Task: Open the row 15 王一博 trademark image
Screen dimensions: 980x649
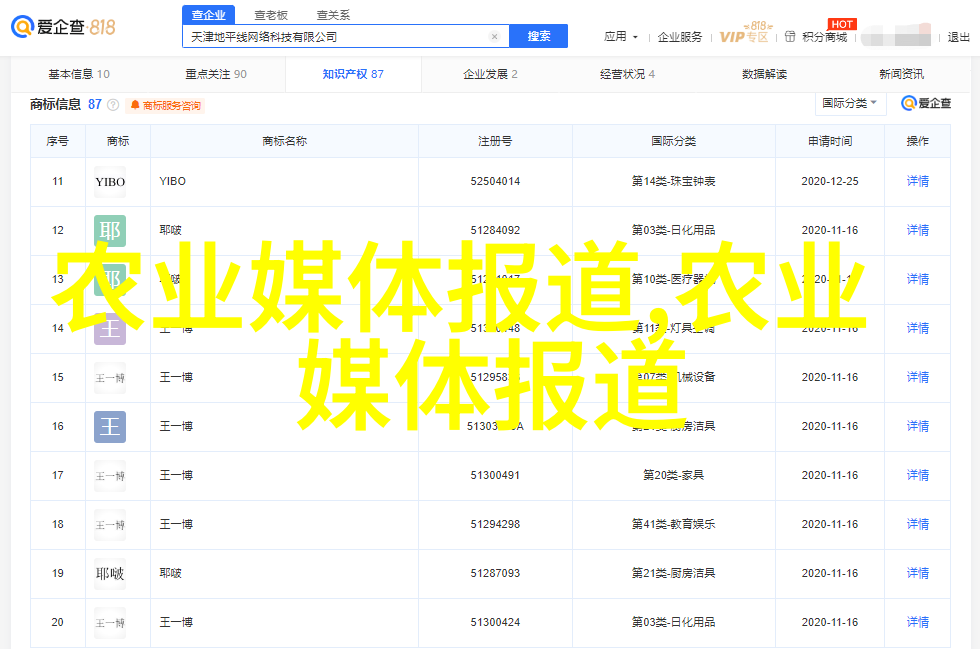Action: click(x=110, y=378)
